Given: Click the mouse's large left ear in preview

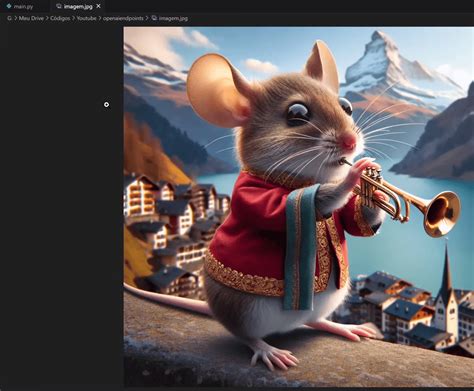Looking at the screenshot, I should click(x=217, y=90).
